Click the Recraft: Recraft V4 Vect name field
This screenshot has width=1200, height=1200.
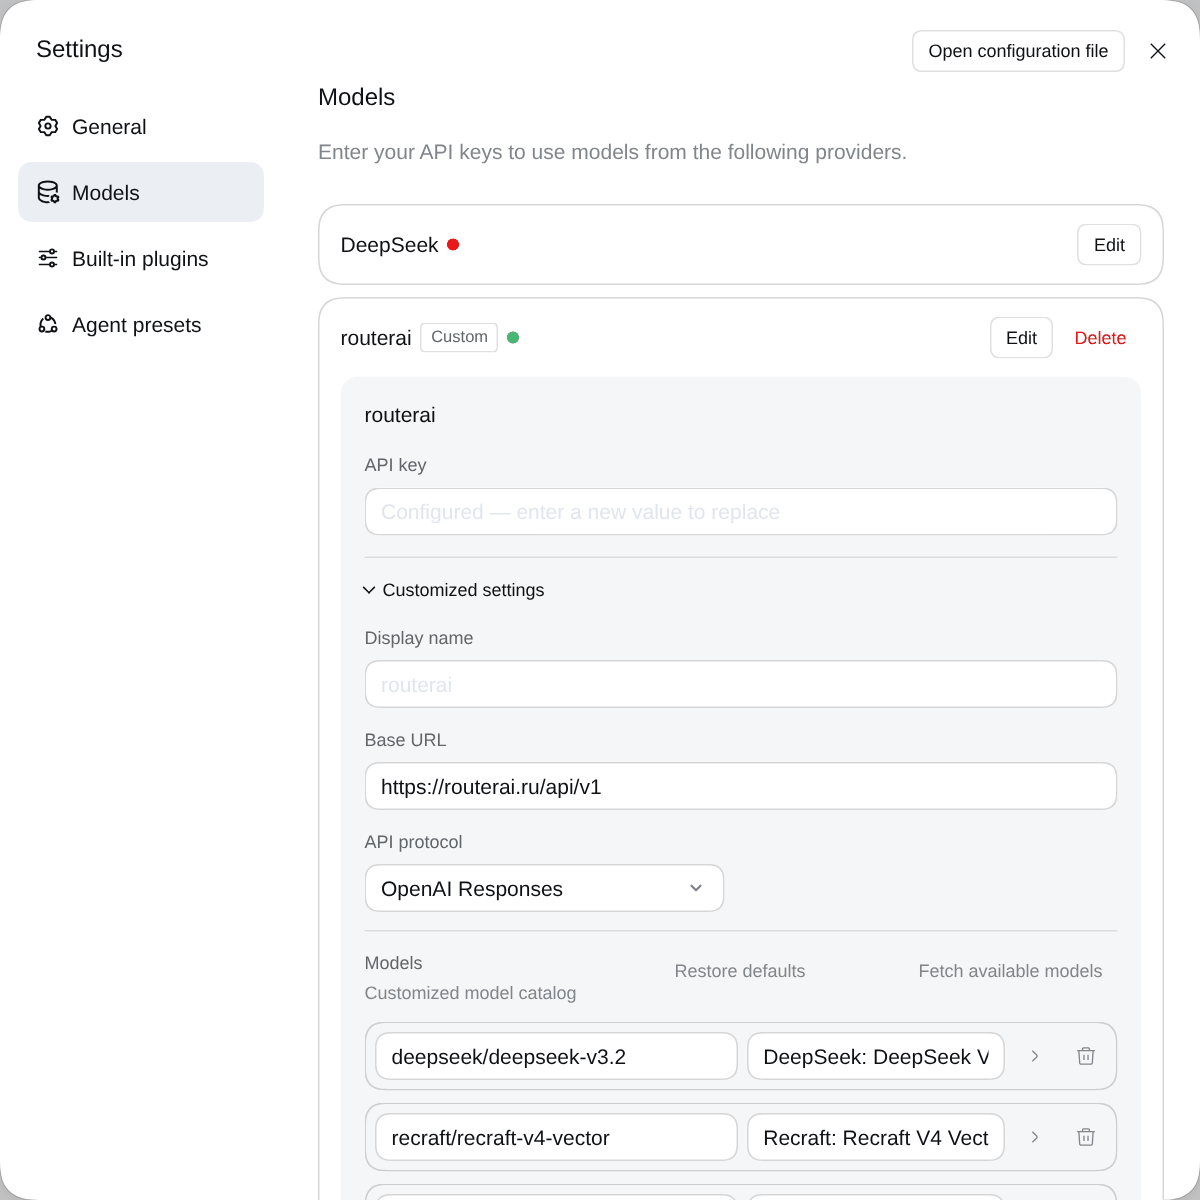coord(876,1137)
